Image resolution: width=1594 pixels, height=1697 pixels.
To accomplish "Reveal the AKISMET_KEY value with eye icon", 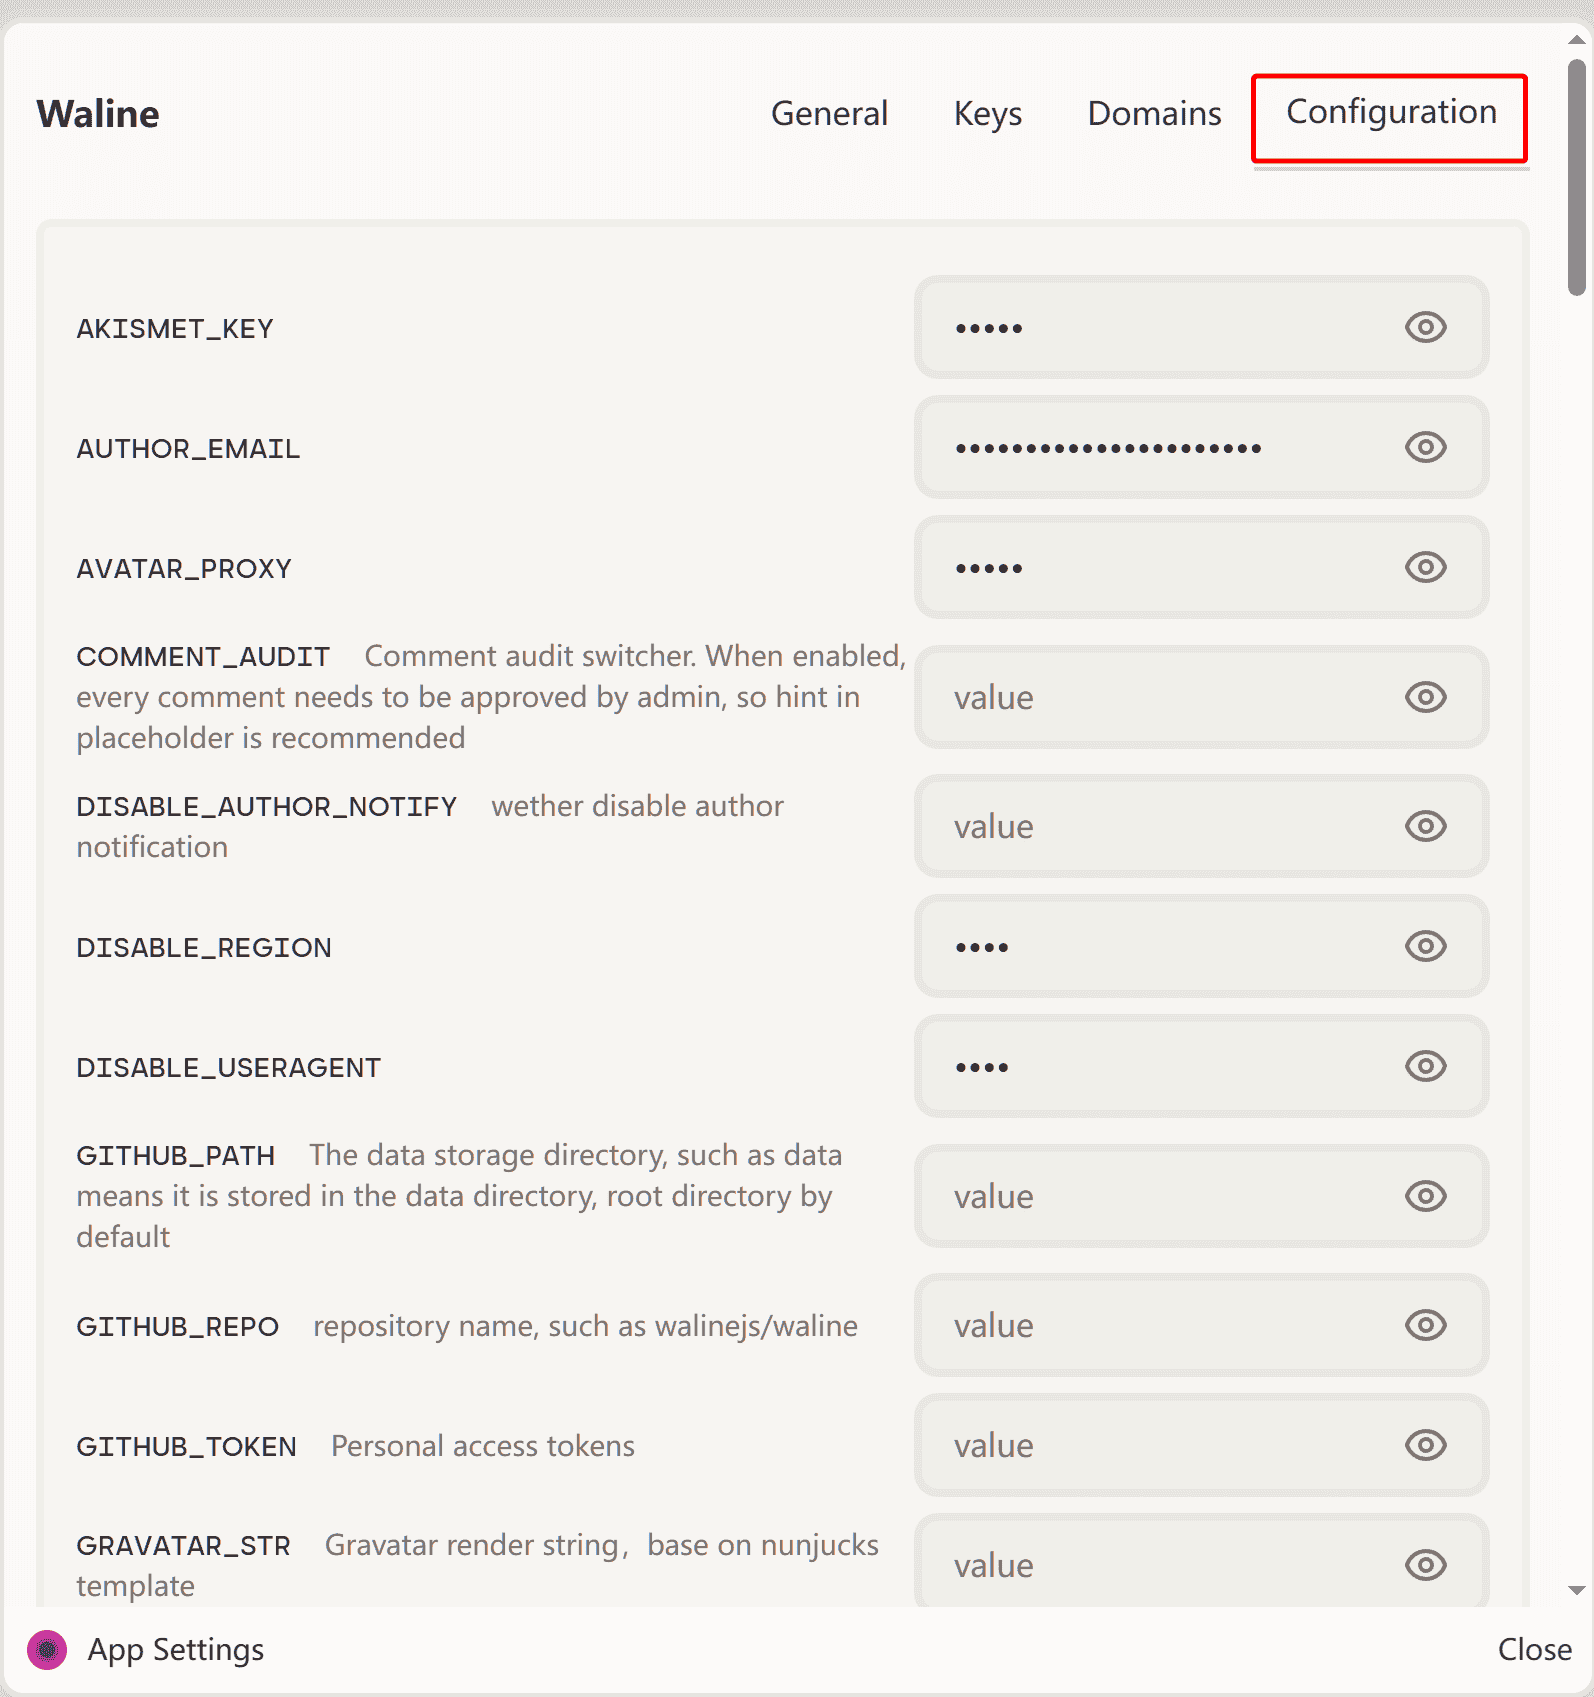I will pos(1425,327).
